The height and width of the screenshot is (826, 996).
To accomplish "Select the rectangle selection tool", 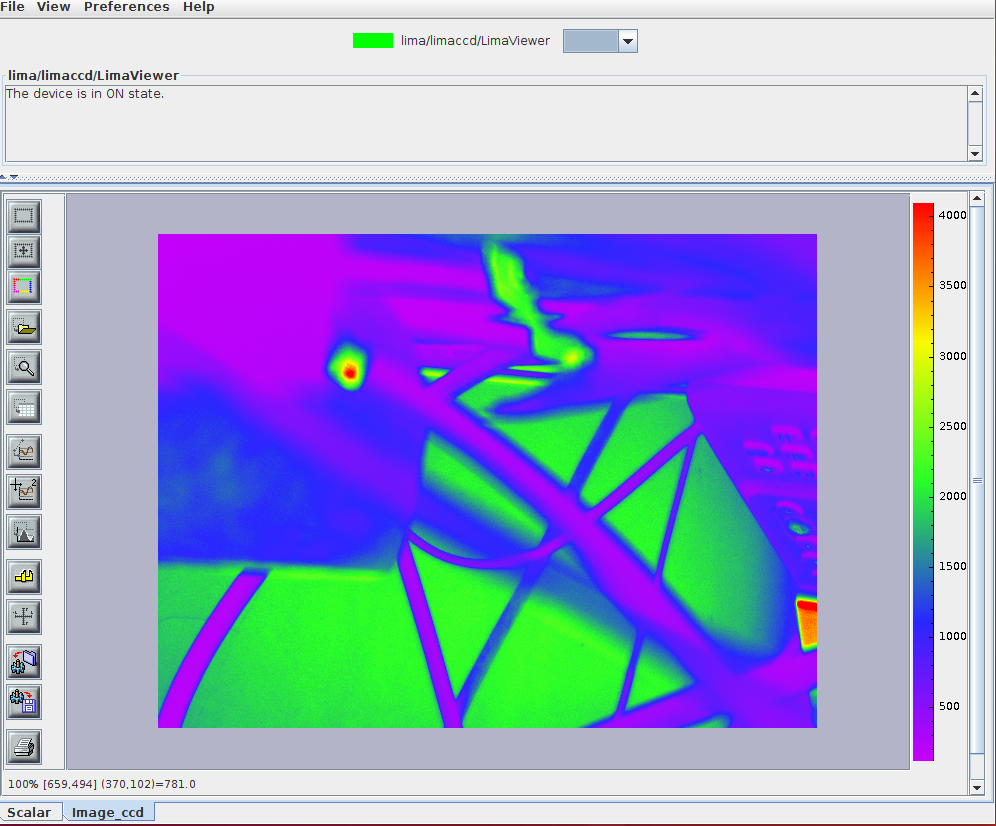I will click(24, 215).
